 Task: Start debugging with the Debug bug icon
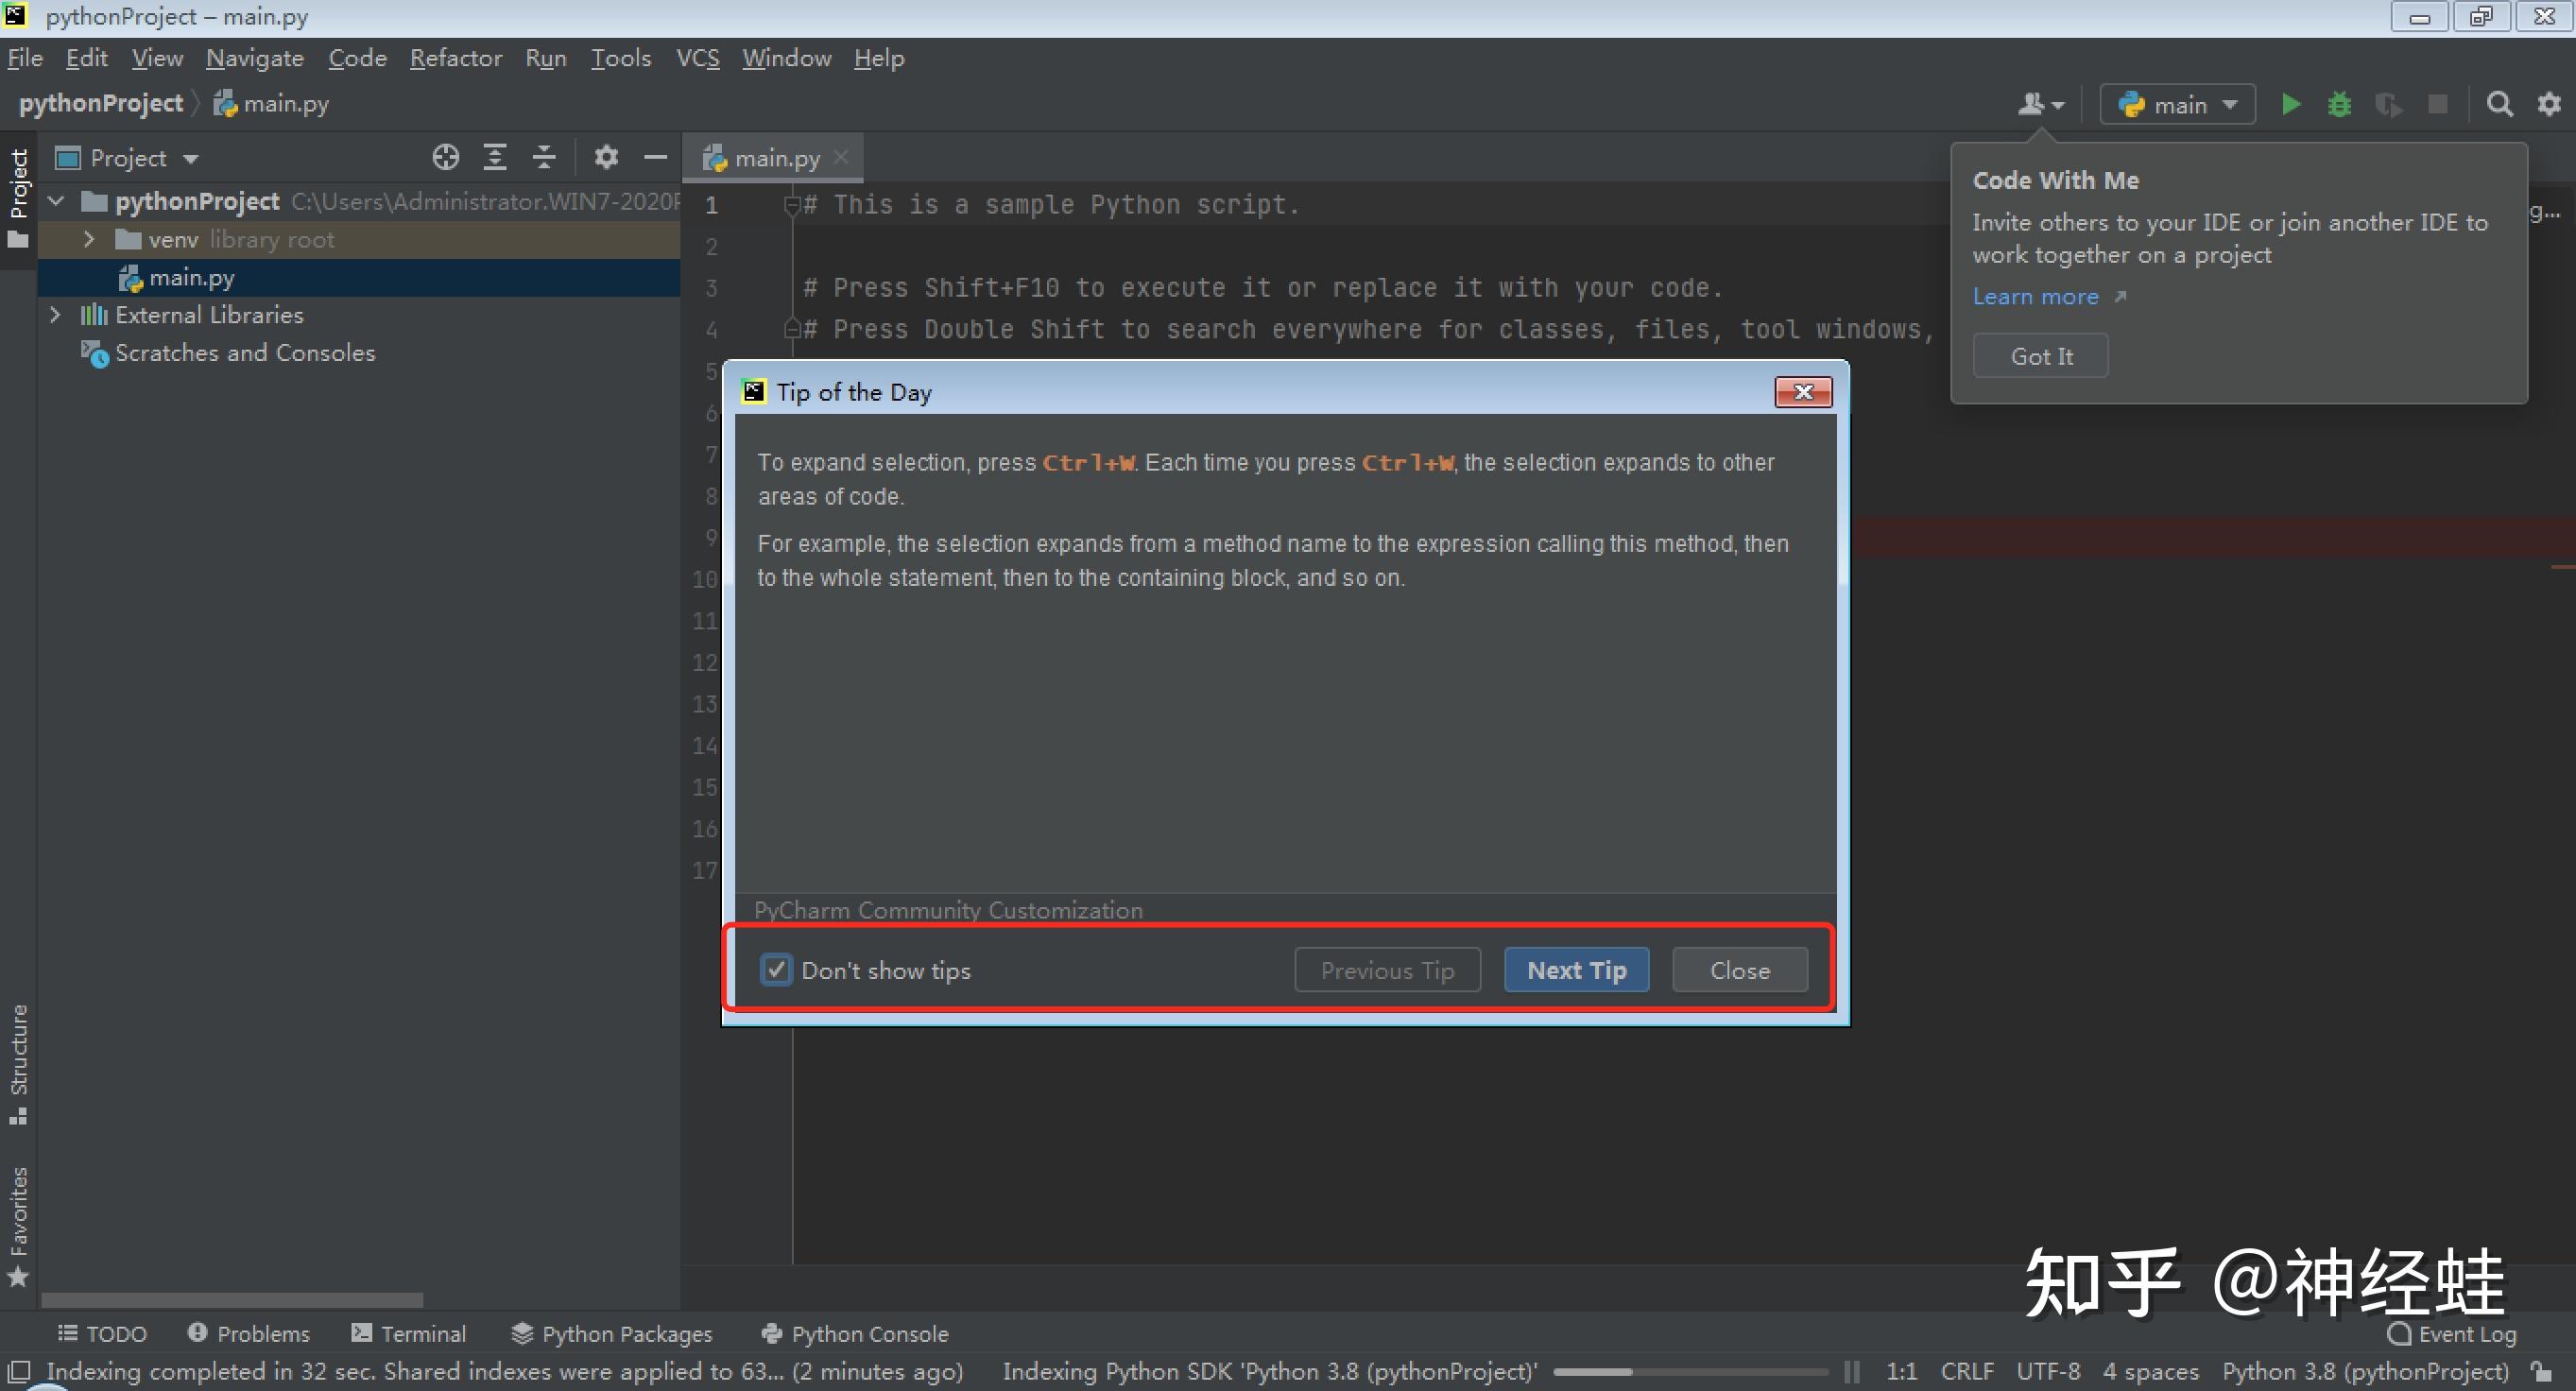coord(2339,103)
